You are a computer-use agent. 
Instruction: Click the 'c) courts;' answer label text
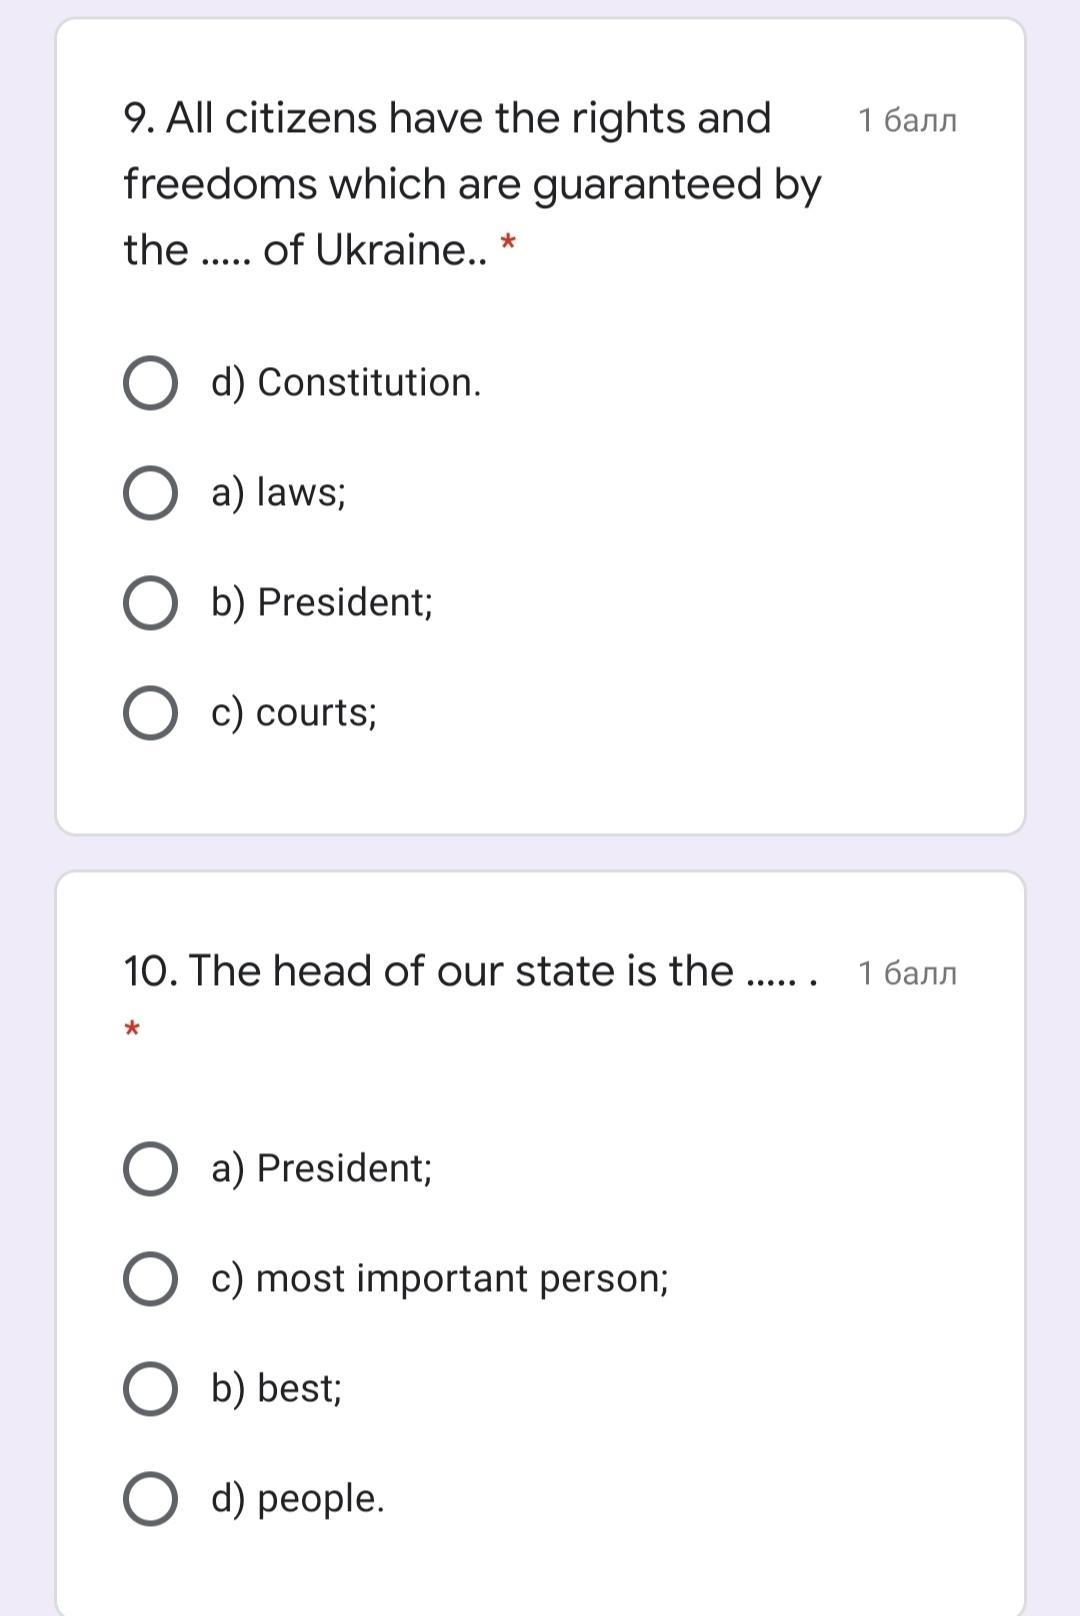pos(294,713)
